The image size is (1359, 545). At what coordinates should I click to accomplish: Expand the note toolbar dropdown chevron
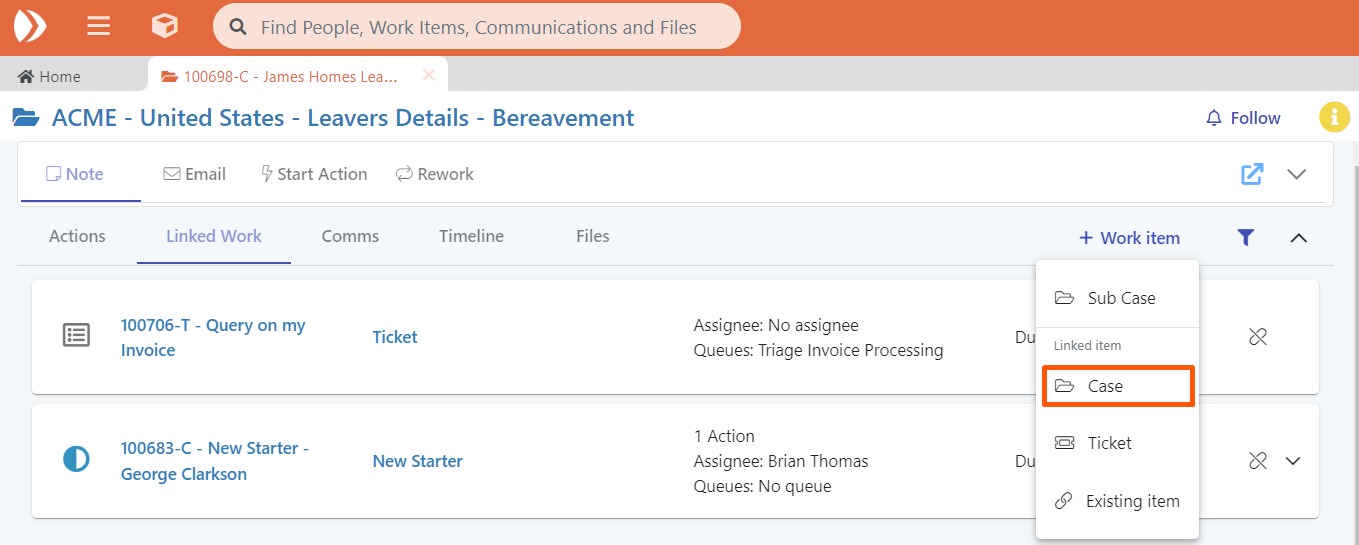coord(1296,174)
